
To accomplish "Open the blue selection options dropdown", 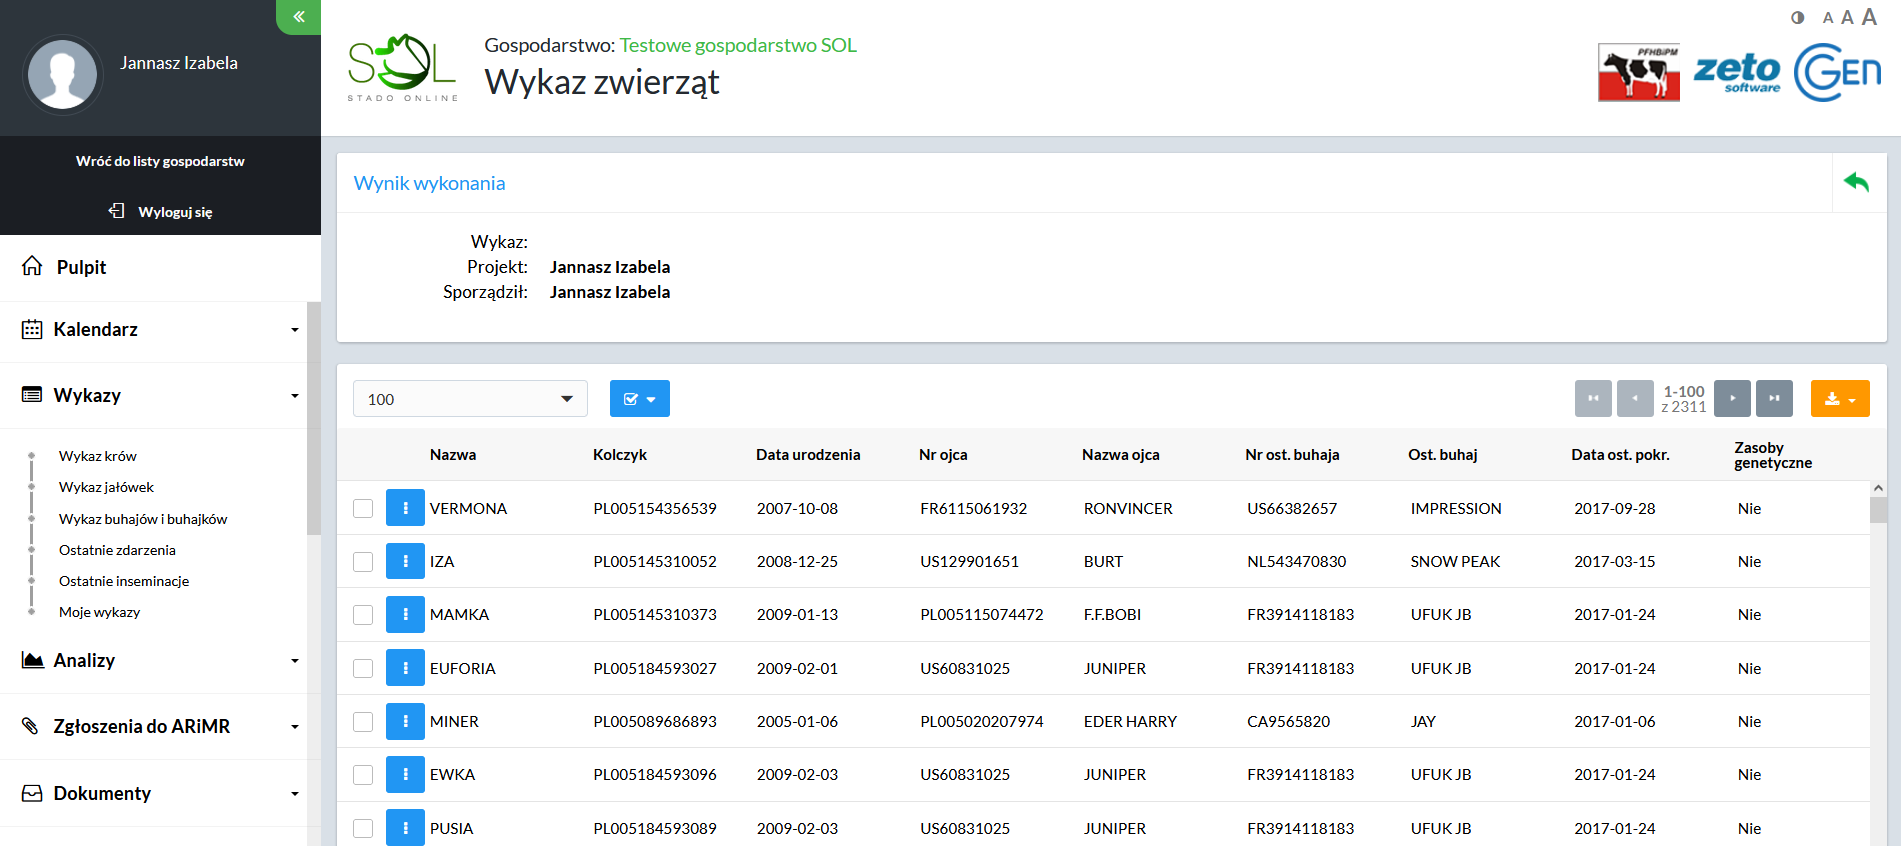I will tap(640, 398).
